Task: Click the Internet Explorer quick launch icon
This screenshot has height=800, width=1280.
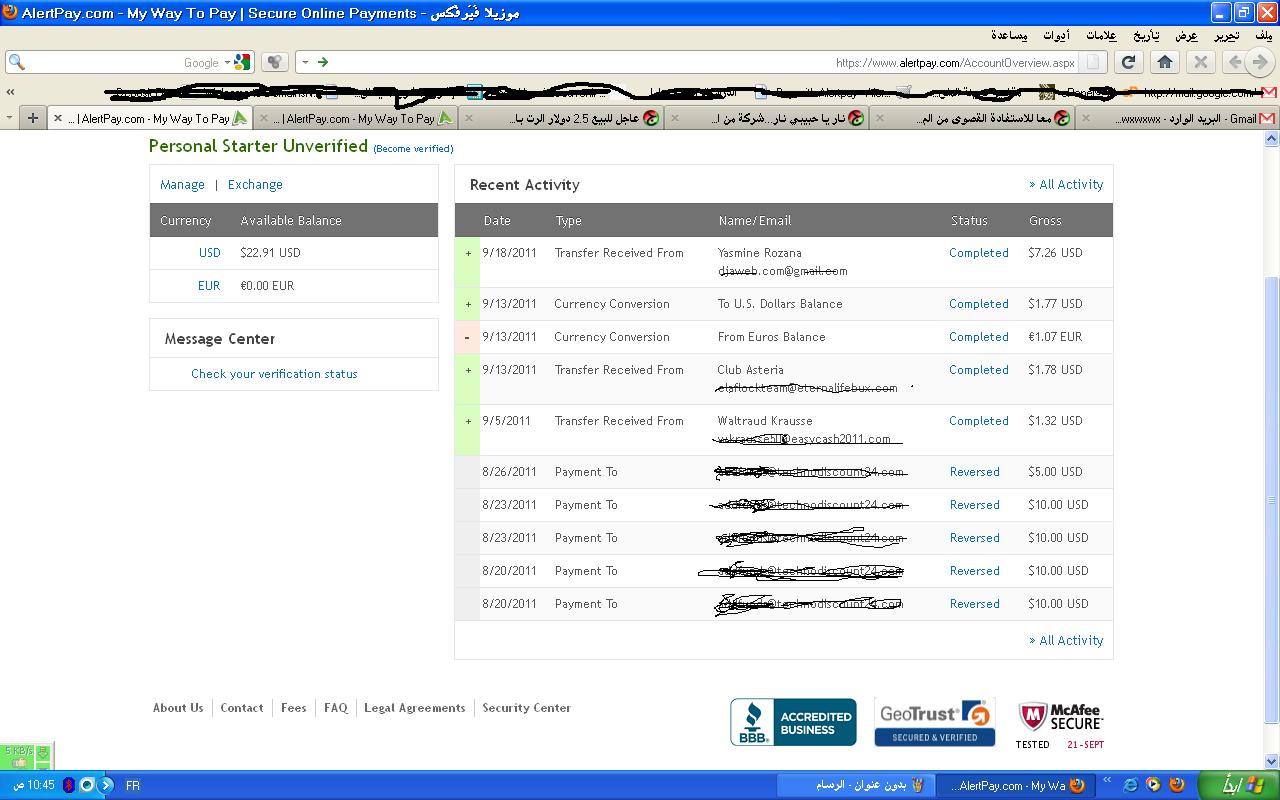Action: (1130, 786)
